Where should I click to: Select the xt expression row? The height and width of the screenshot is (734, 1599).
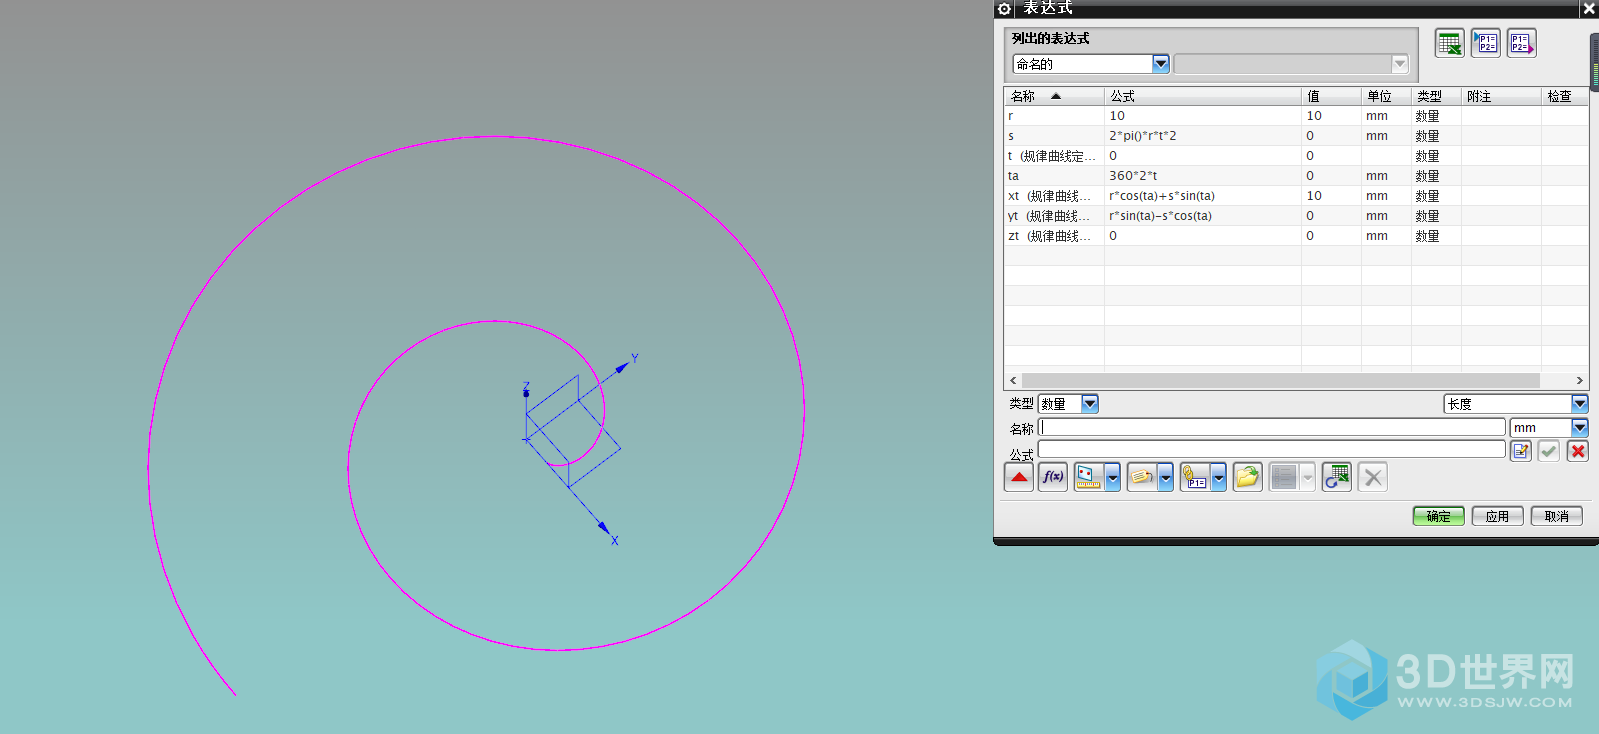click(x=1296, y=196)
